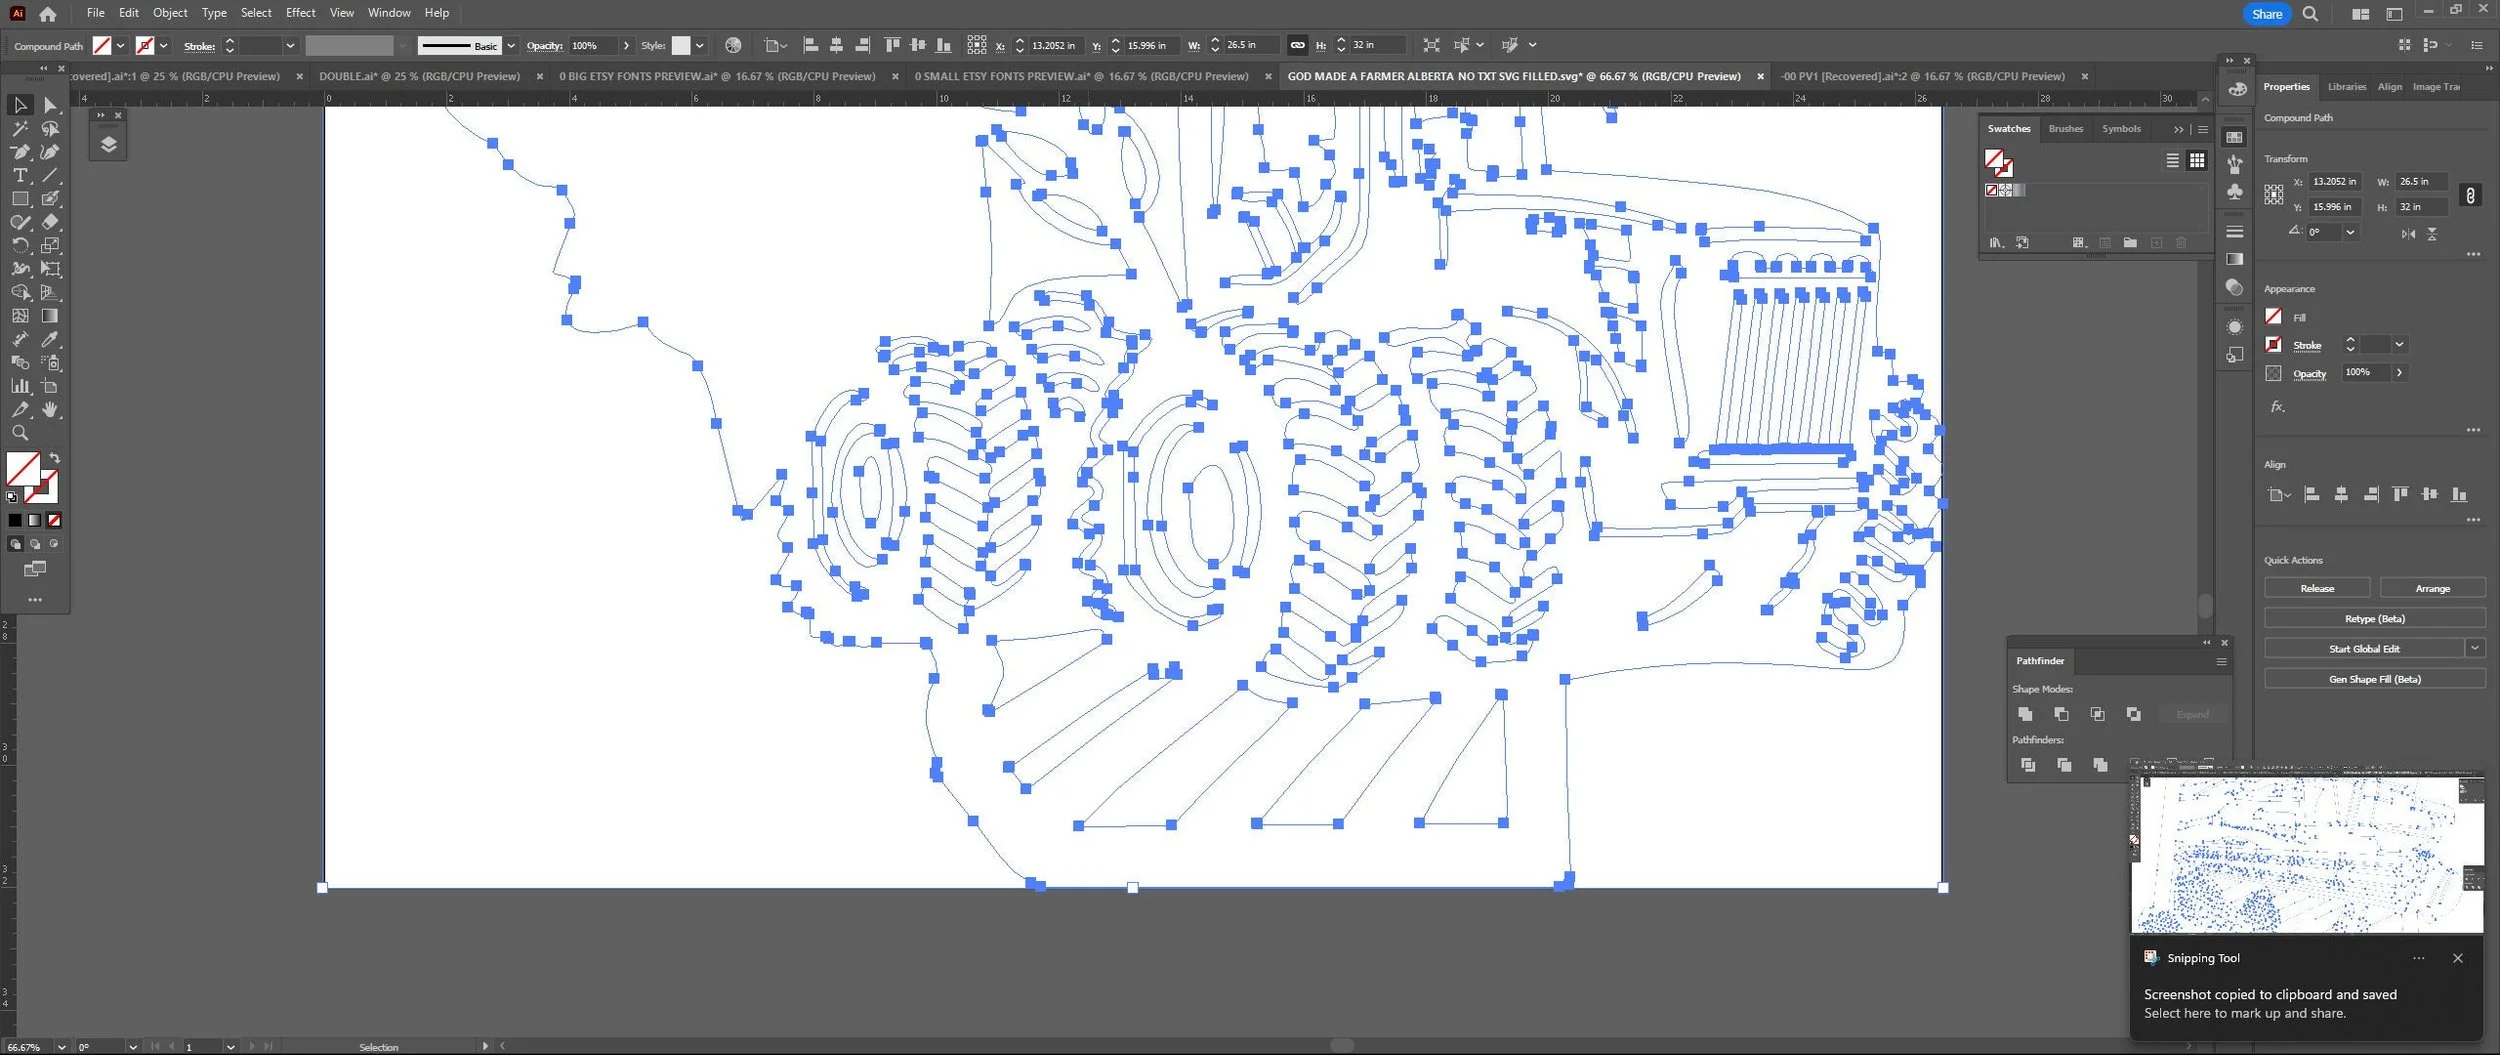The image size is (2500, 1055).
Task: Open the Effect menu
Action: [x=300, y=13]
